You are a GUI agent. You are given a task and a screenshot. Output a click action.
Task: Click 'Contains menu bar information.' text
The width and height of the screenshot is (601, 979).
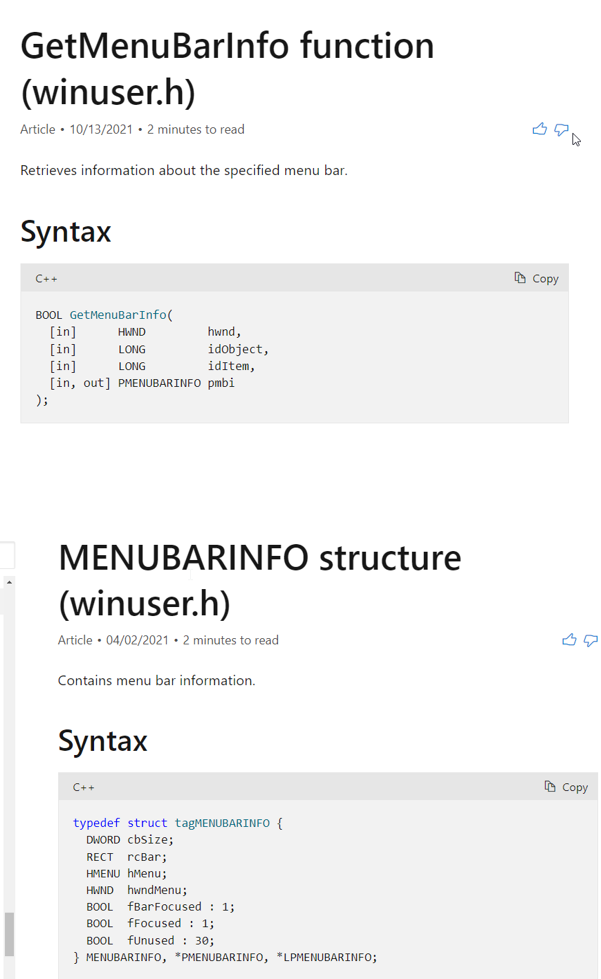[x=157, y=681]
